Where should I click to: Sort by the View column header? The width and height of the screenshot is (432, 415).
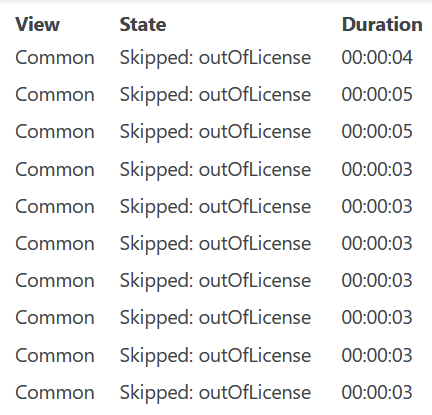(x=37, y=25)
